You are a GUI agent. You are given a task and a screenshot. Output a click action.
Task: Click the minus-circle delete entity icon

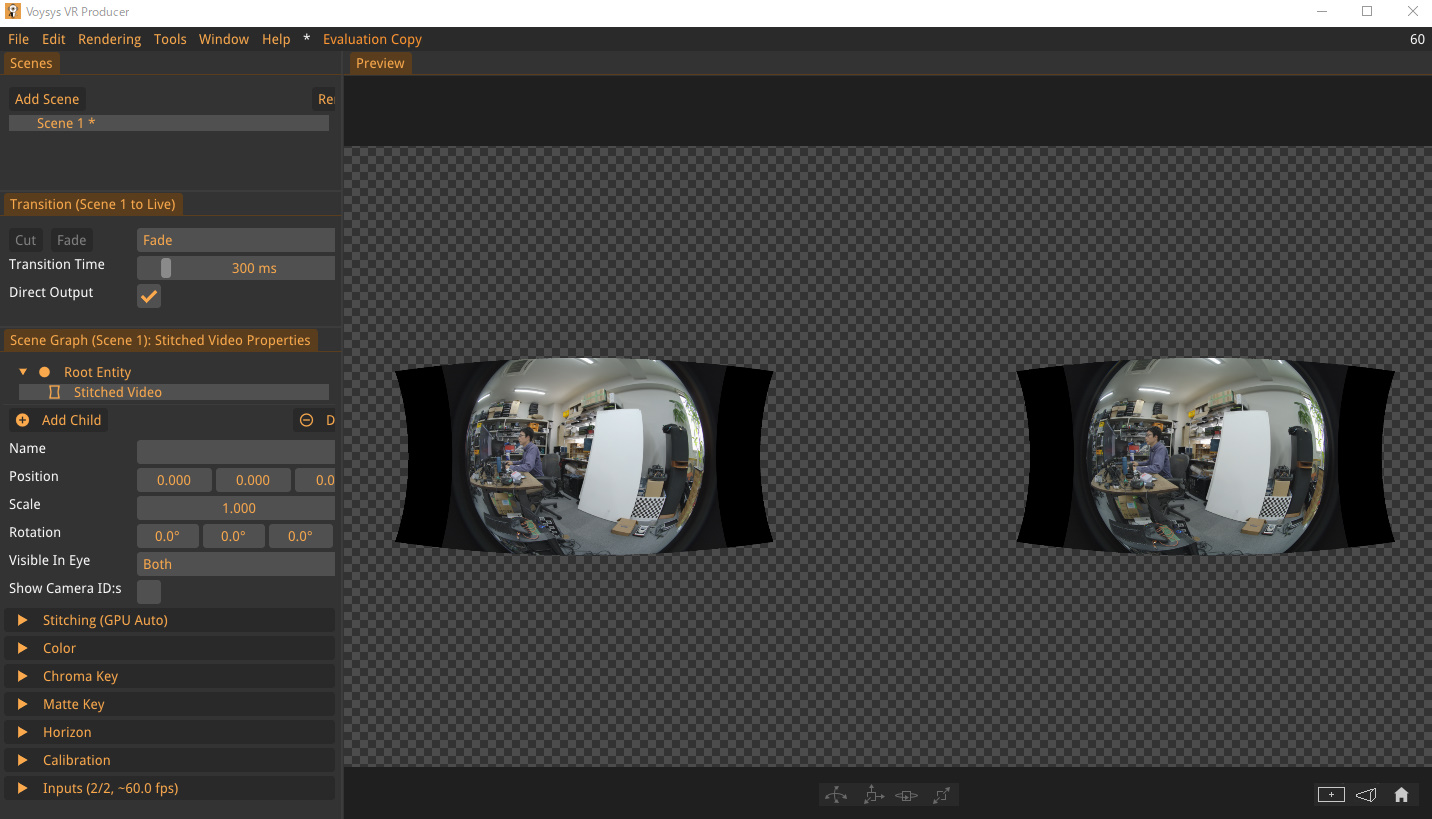306,420
